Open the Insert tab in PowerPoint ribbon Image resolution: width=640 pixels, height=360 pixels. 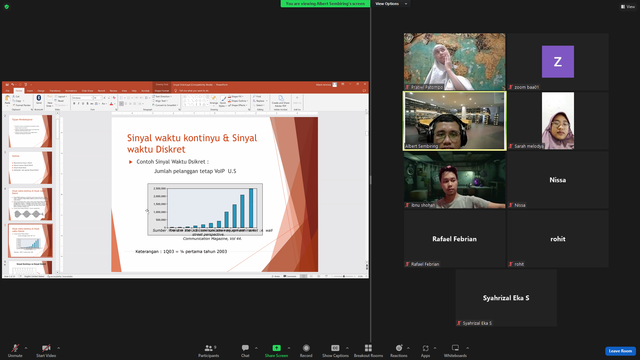pyautogui.click(x=30, y=91)
